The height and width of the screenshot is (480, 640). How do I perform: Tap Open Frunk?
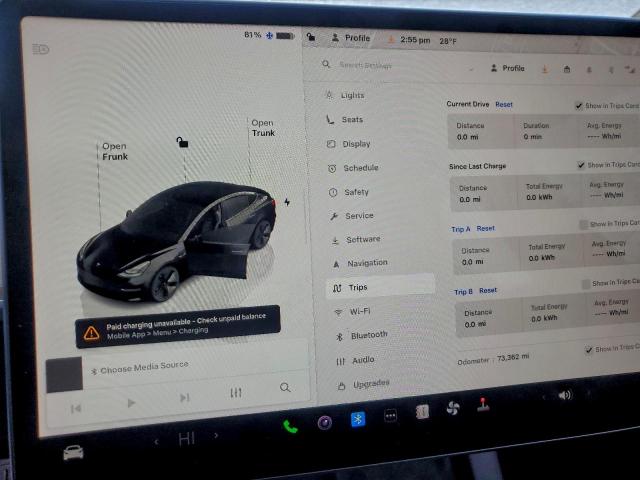coord(115,151)
